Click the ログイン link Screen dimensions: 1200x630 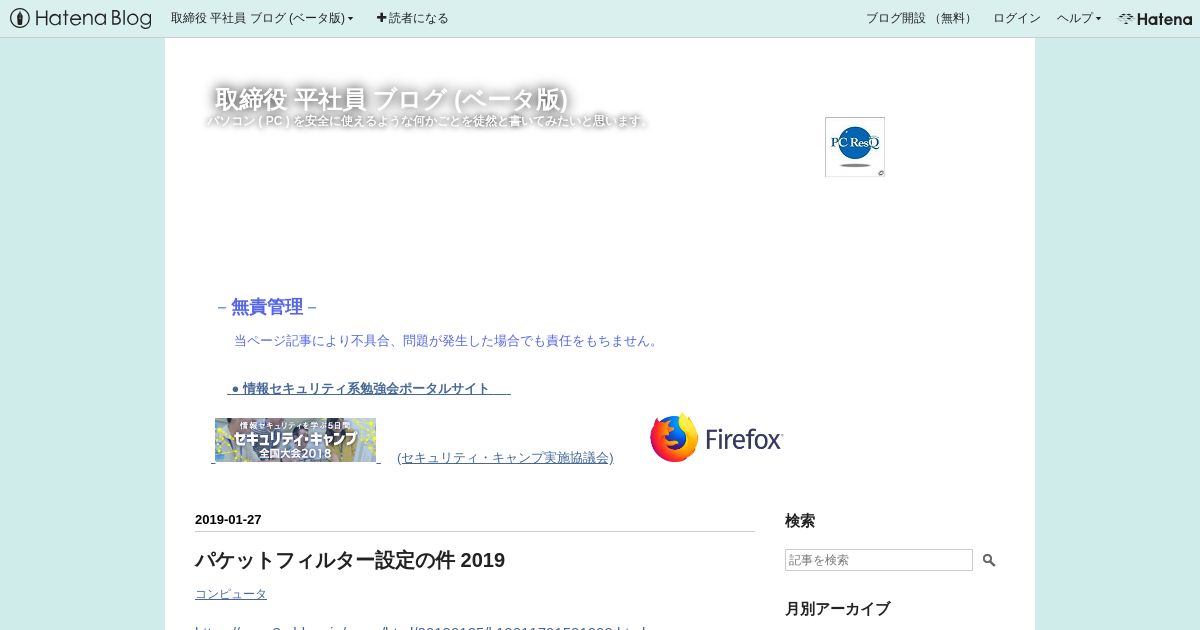(1016, 18)
